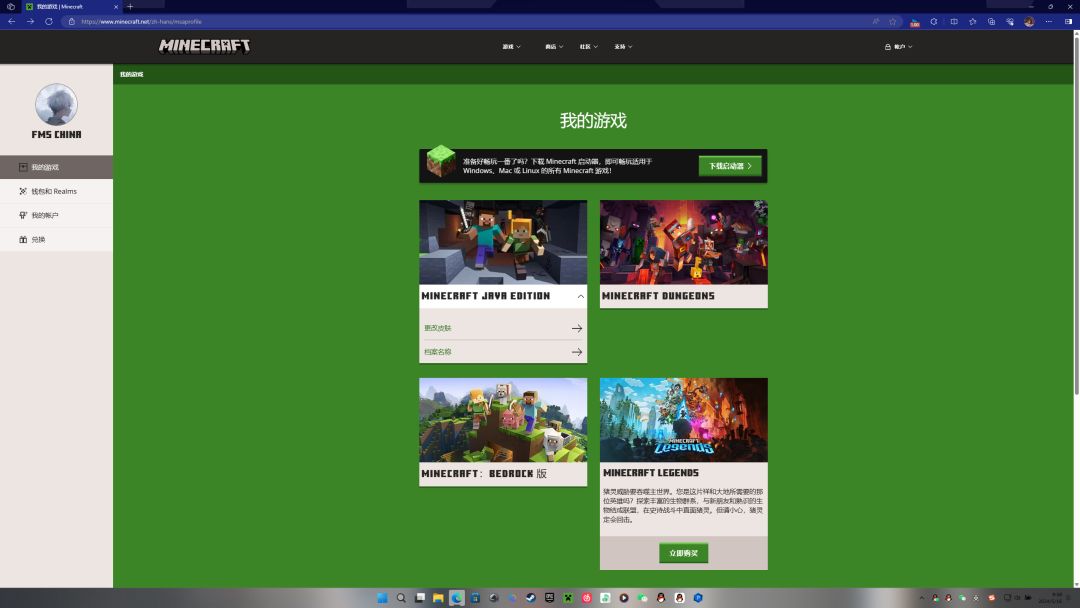Open 钱包和 Realms in the sidebar

pos(56,191)
